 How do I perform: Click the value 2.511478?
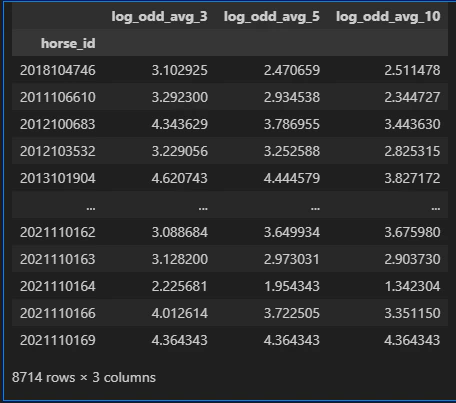pos(412,70)
